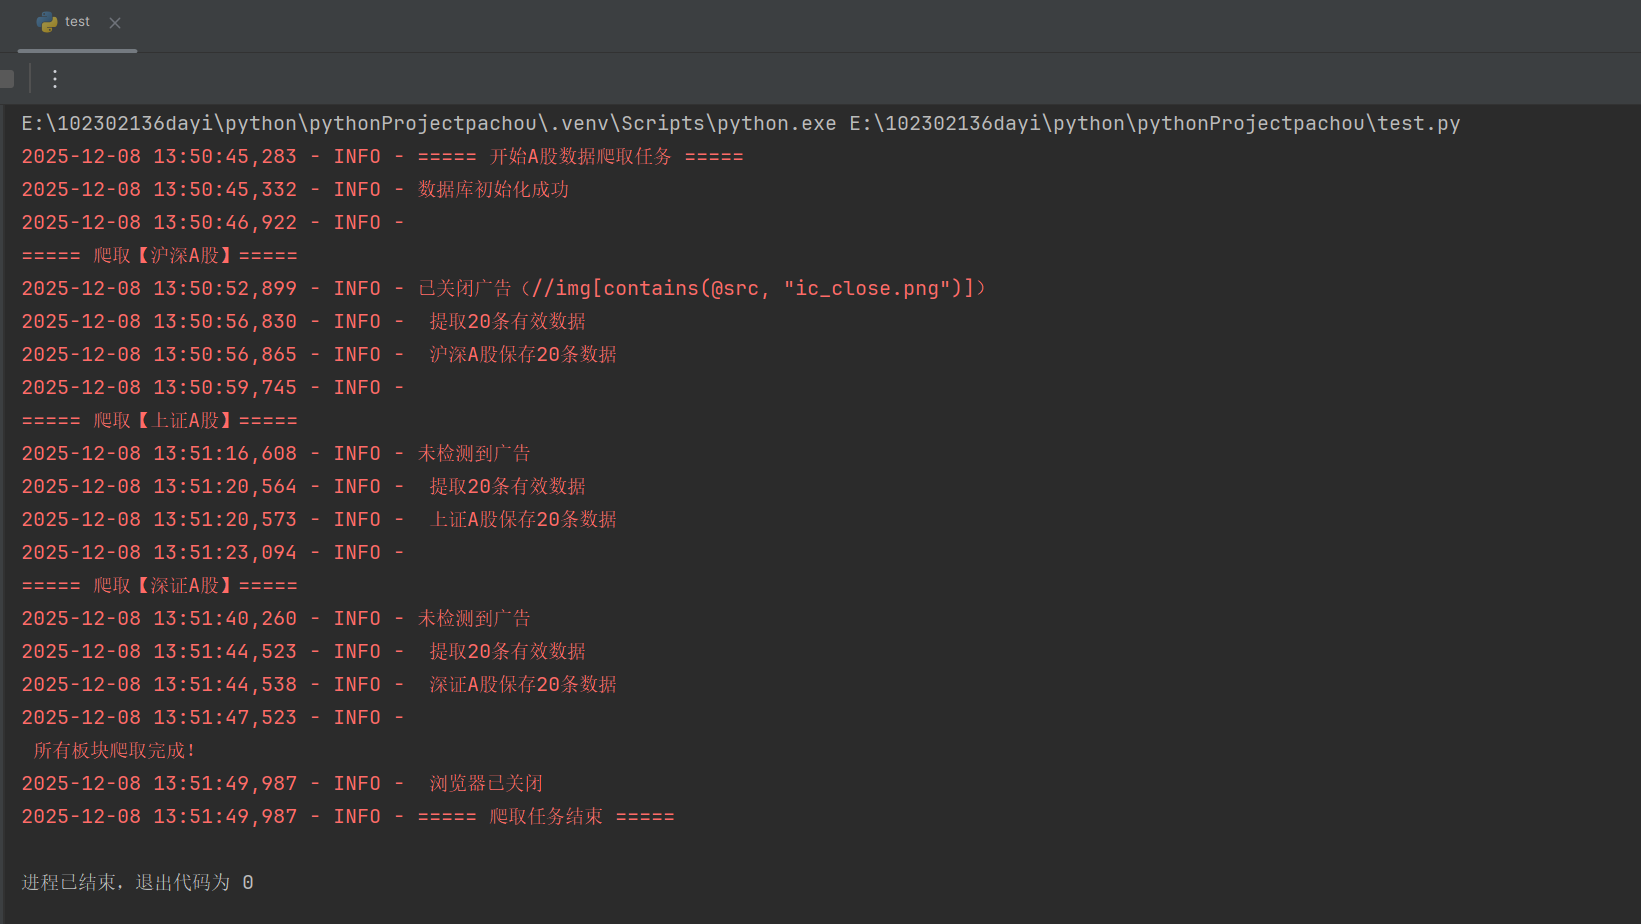This screenshot has width=1641, height=924.
Task: Select the test run tab label
Action: (78, 22)
